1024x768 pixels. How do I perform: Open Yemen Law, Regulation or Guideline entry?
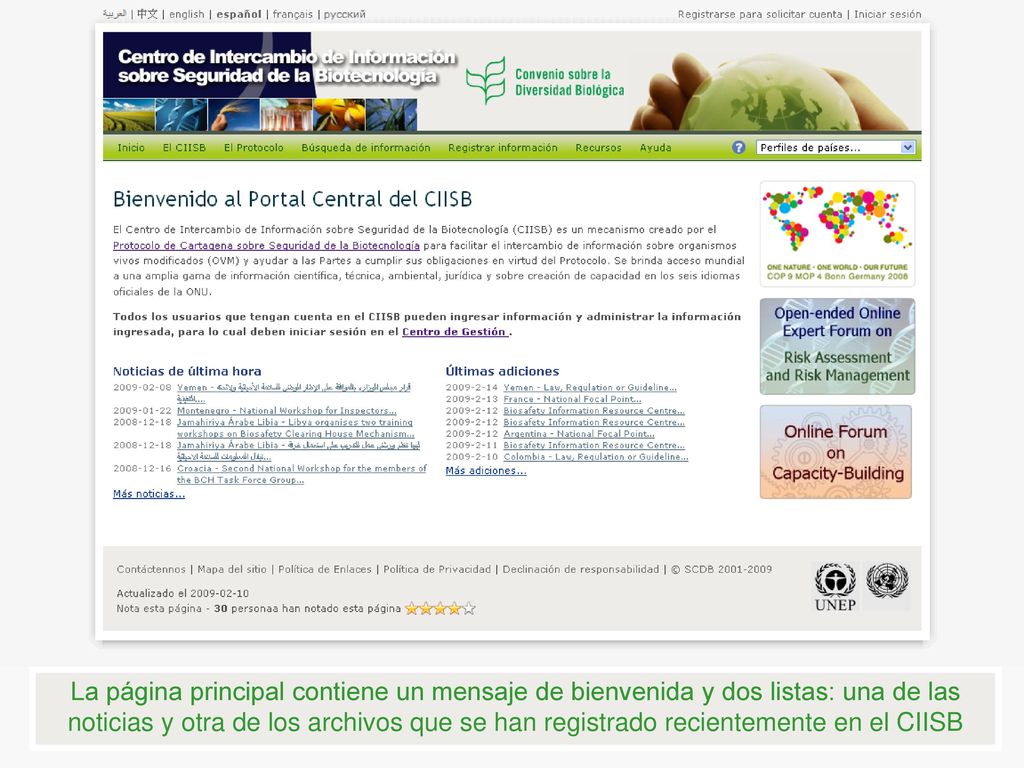coord(590,387)
